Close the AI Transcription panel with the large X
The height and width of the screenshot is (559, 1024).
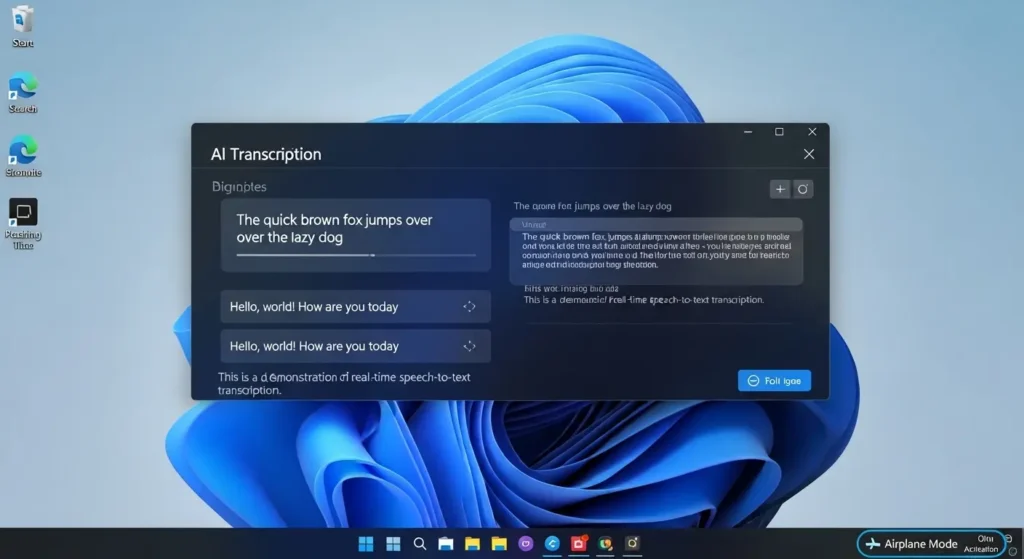click(x=809, y=154)
